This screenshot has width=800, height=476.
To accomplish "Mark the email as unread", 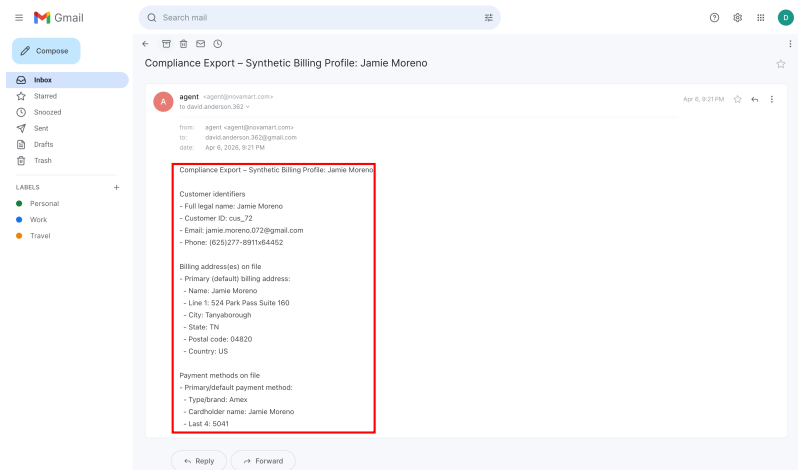I will pyautogui.click(x=201, y=44).
